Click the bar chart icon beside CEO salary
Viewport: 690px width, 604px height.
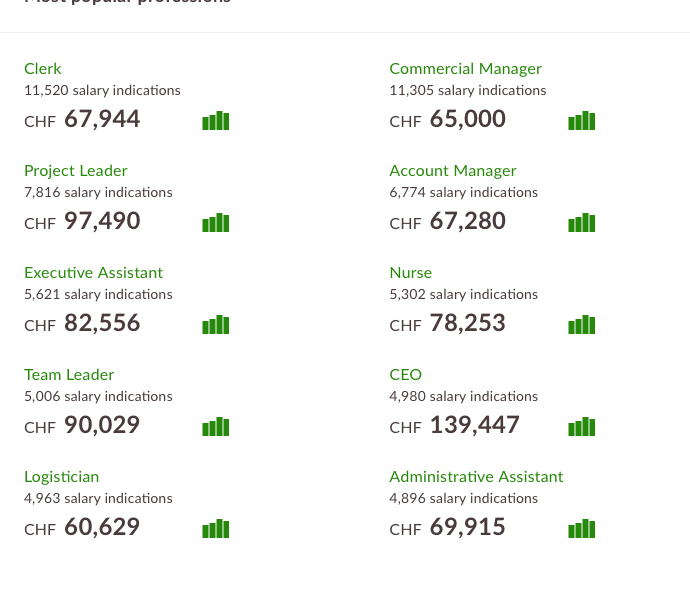[582, 427]
